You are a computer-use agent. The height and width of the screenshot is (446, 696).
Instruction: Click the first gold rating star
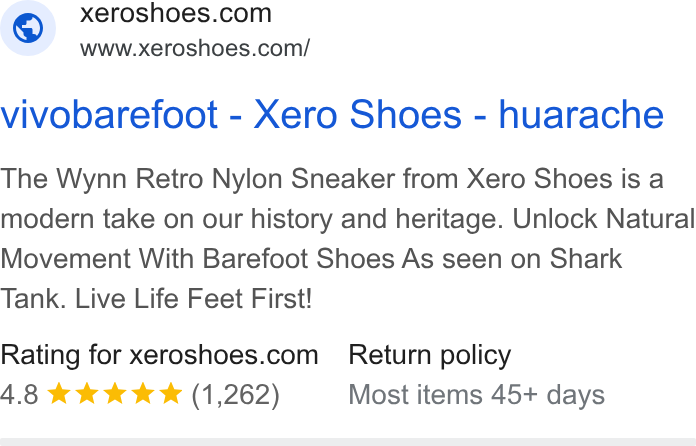[x=59, y=394]
